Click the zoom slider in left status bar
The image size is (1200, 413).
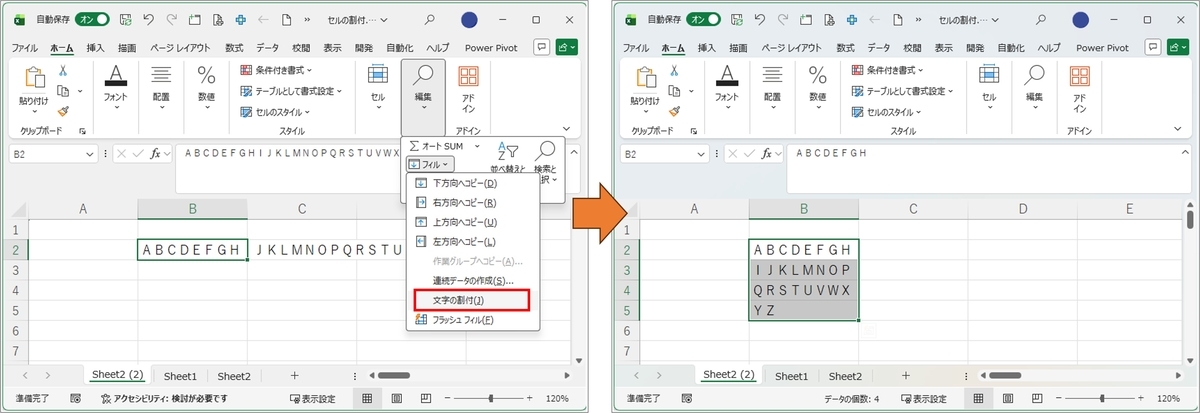point(492,398)
